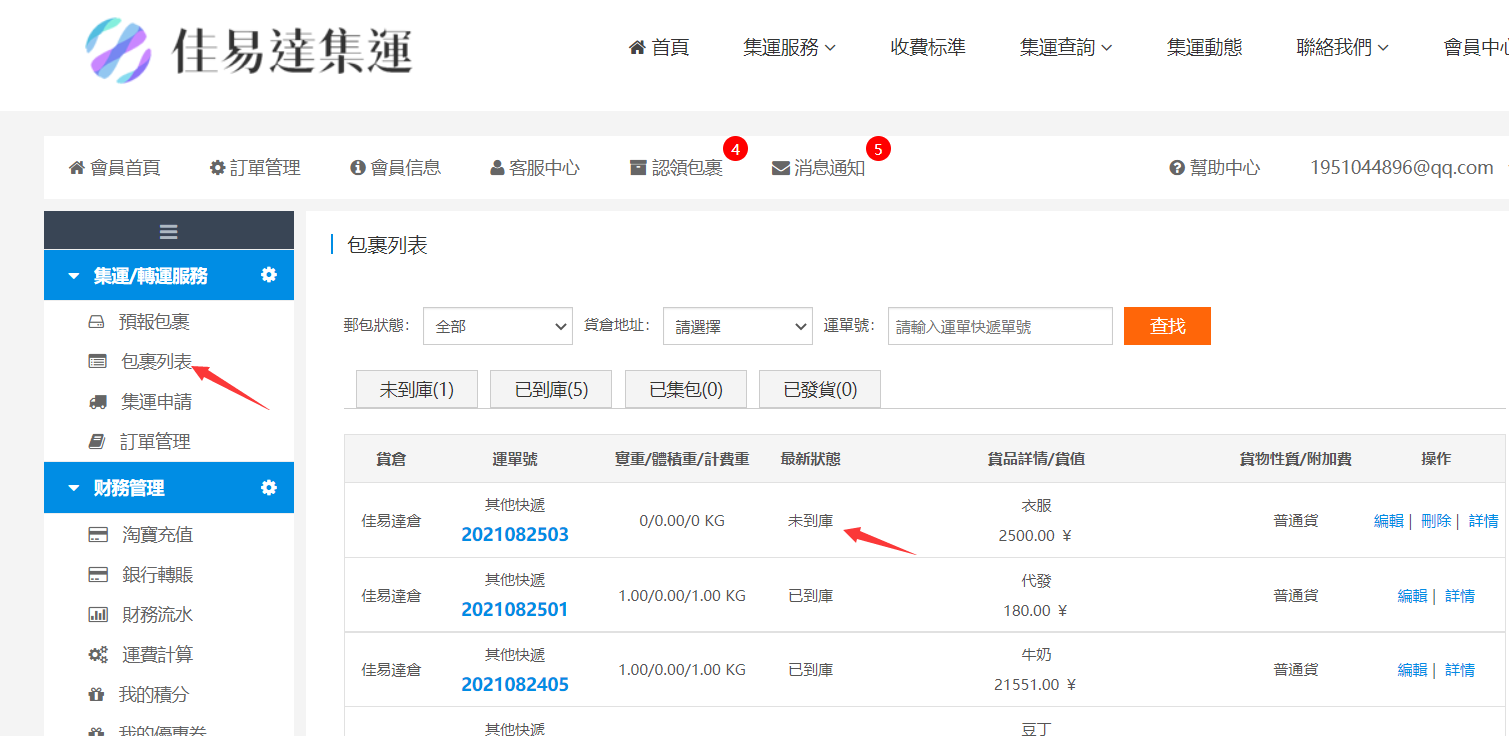Click the home icon next to 首頁
Screen dimensions: 1509x736
coord(637,47)
